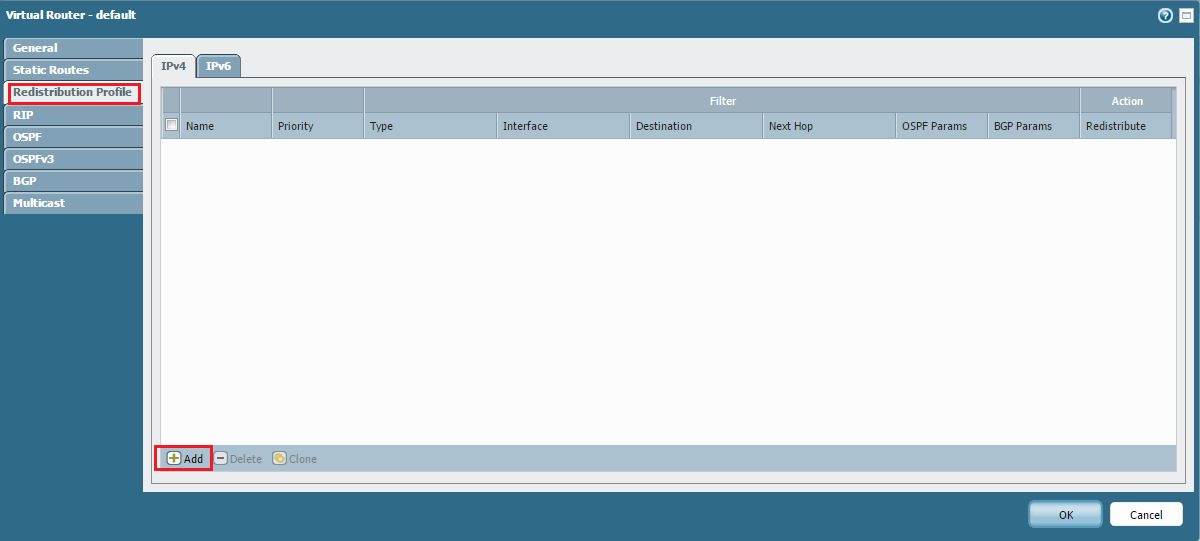
Task: Open the BGP section
Action: [x=73, y=181]
